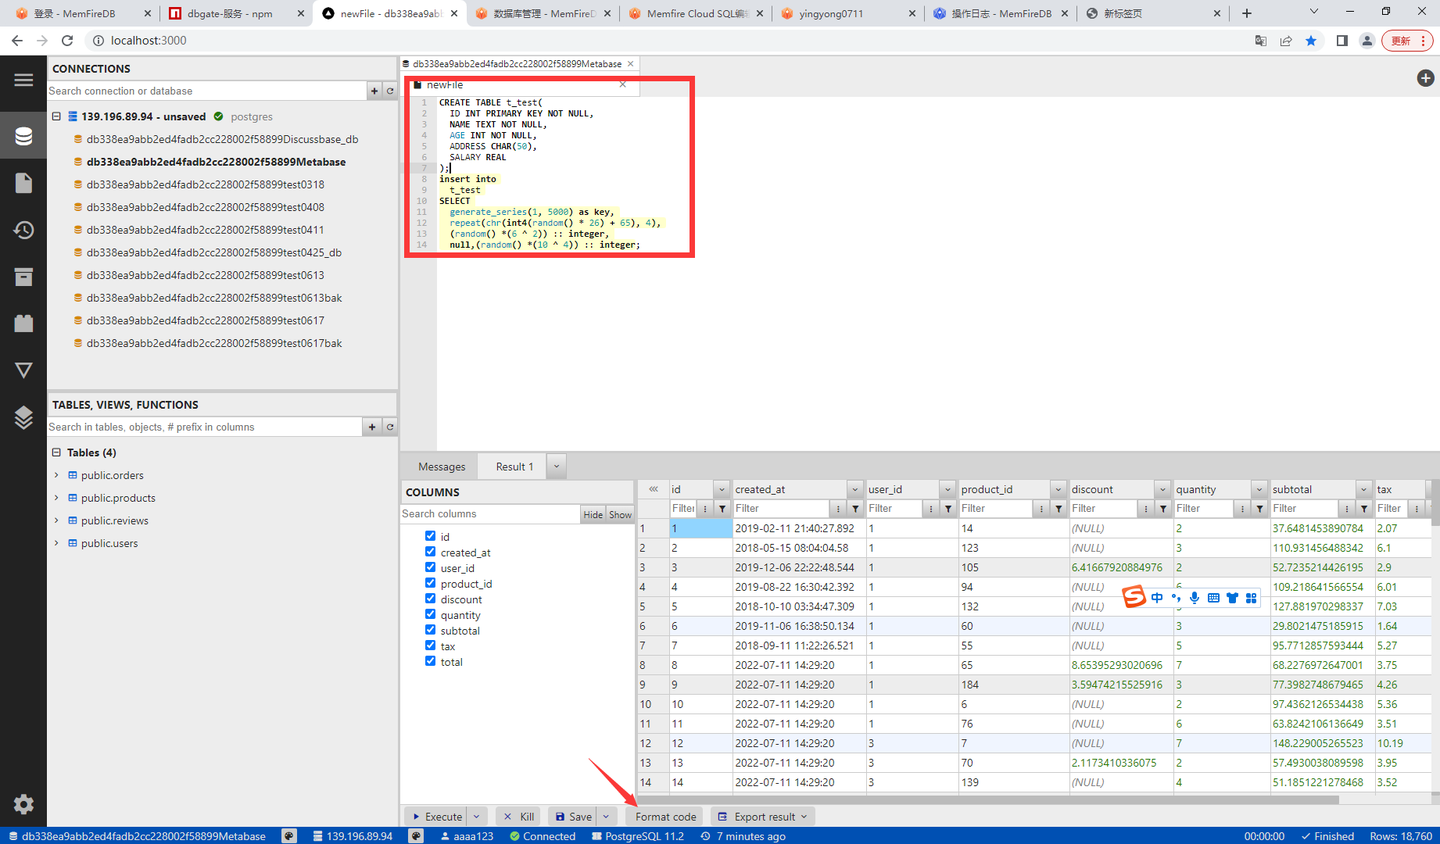Open the database connections sidebar icon
1440x844 pixels.
click(x=23, y=136)
